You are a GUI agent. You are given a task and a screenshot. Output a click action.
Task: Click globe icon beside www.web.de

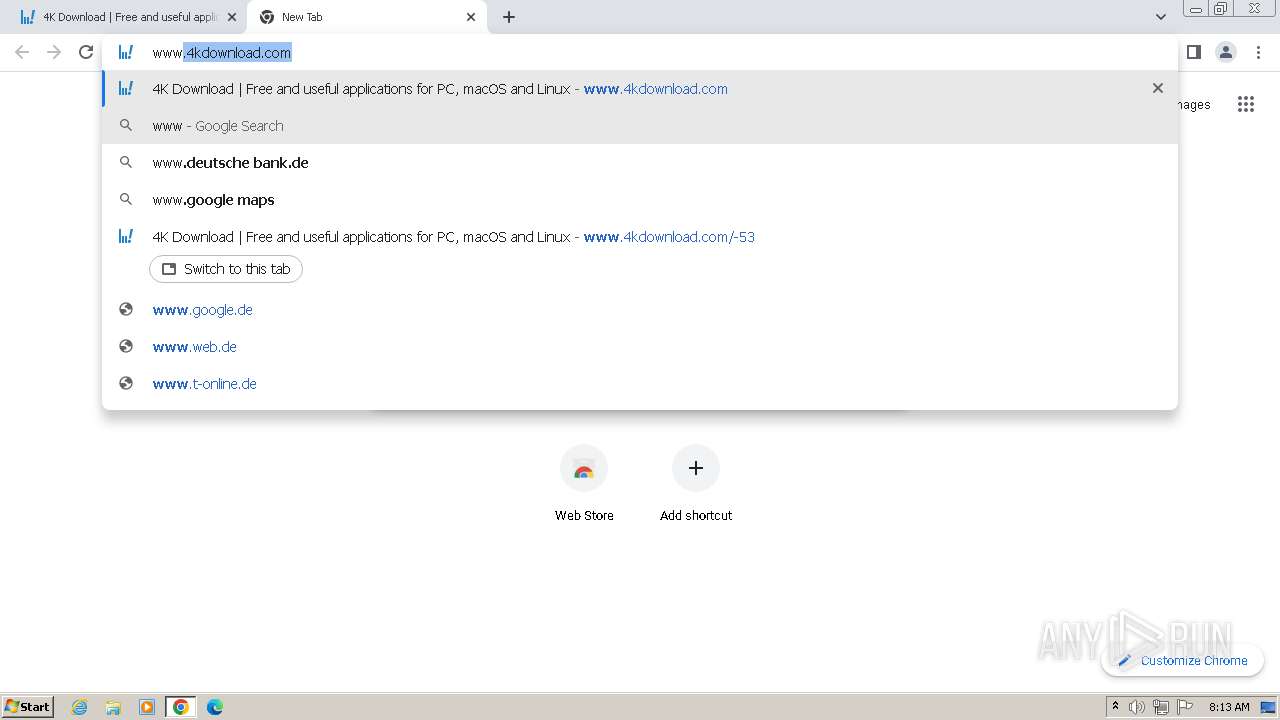point(126,346)
